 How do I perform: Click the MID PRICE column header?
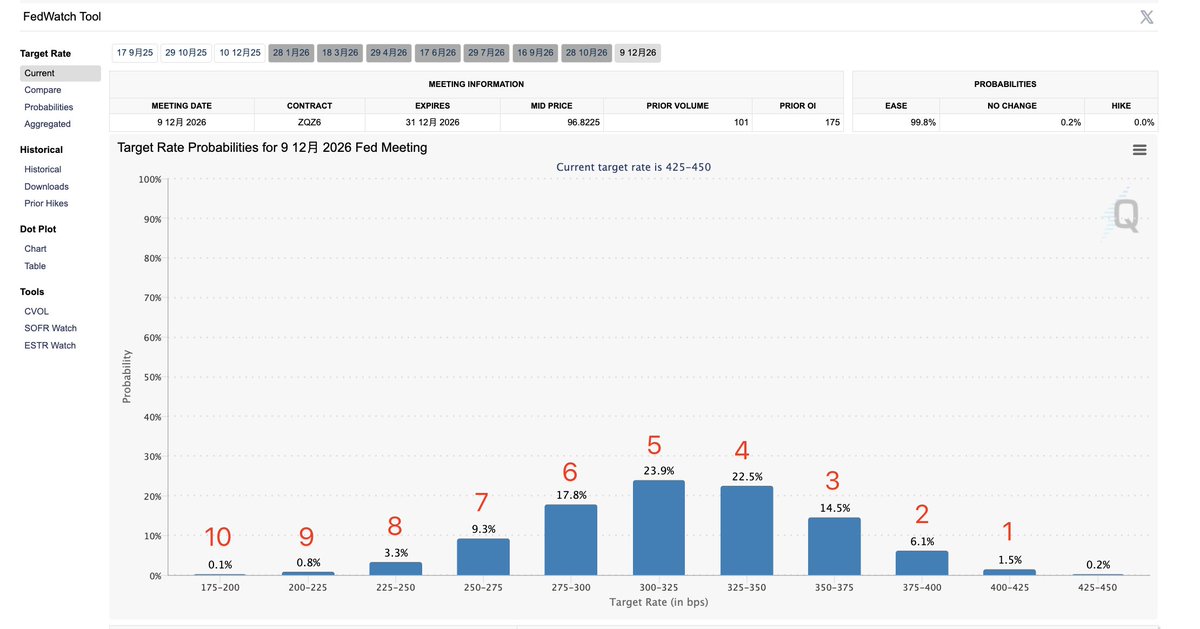(552, 105)
